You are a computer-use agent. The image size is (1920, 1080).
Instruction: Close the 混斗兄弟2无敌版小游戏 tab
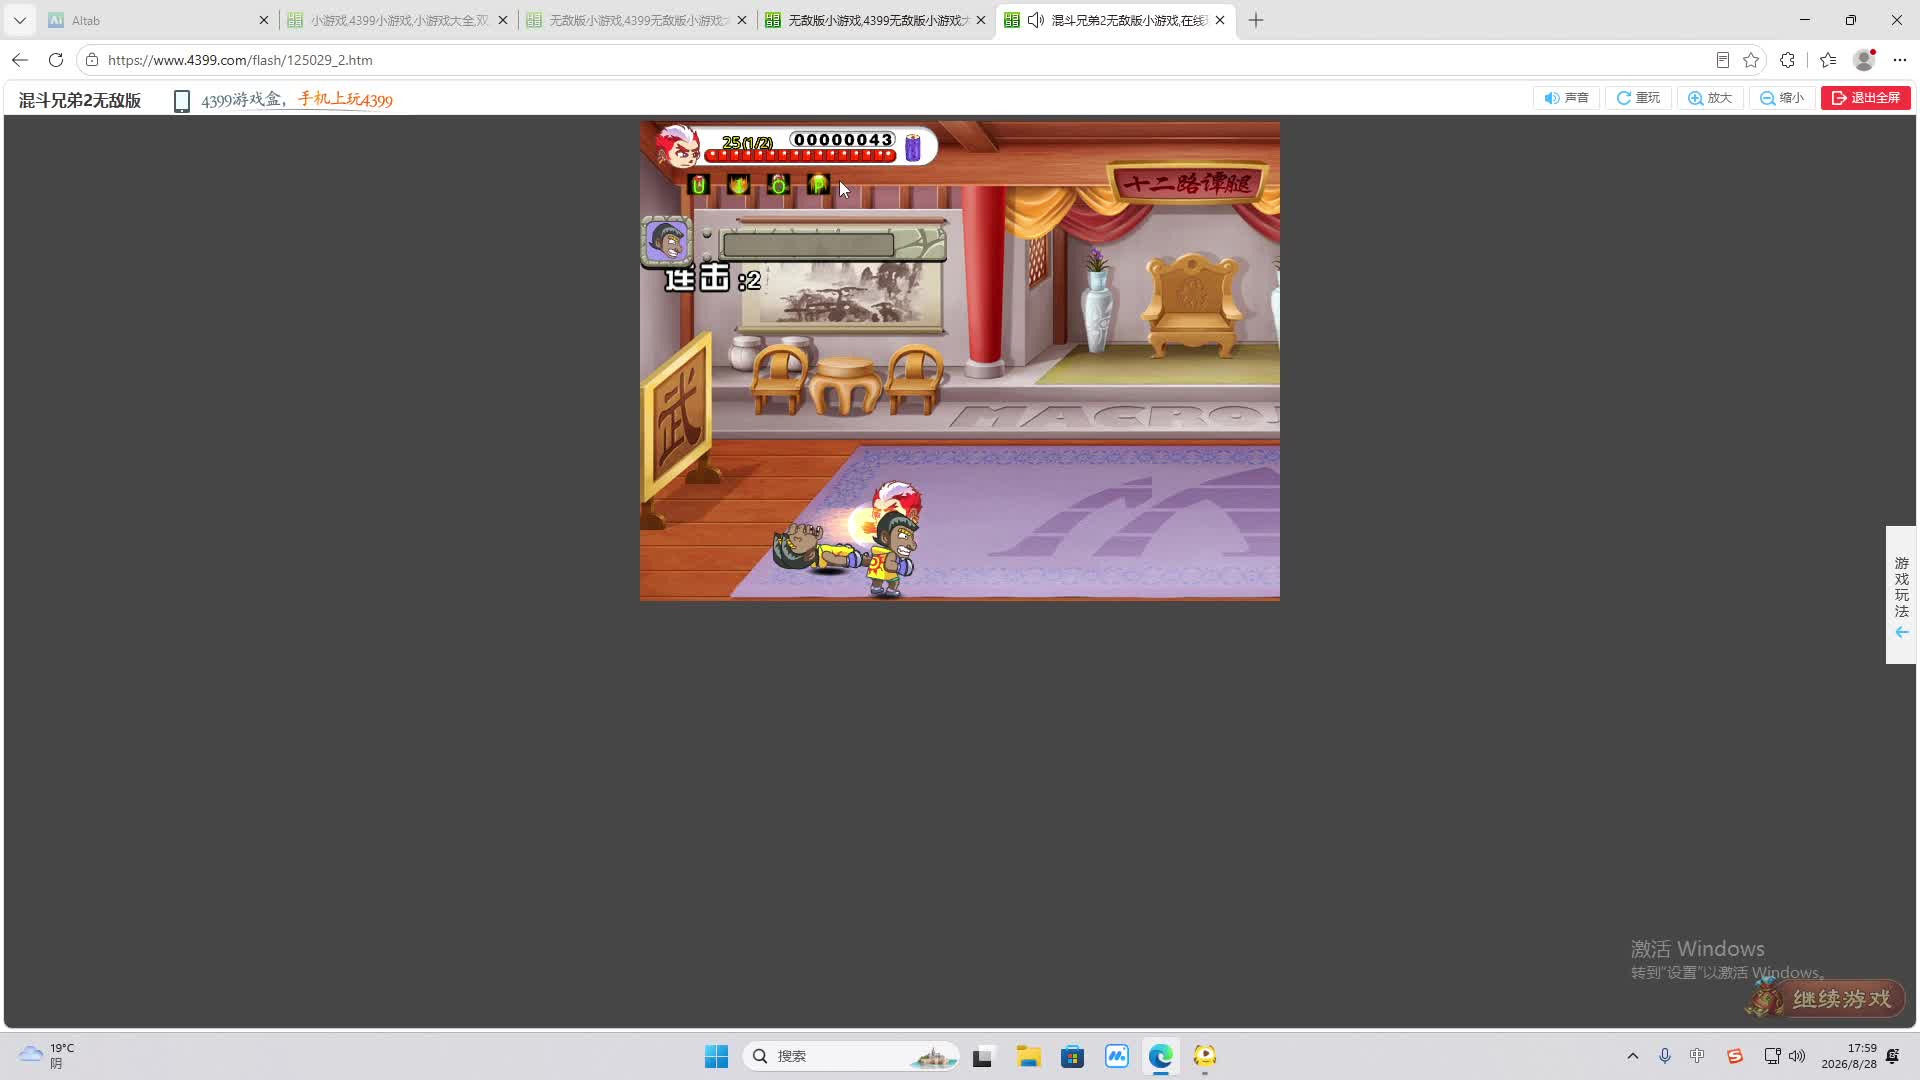(1220, 20)
